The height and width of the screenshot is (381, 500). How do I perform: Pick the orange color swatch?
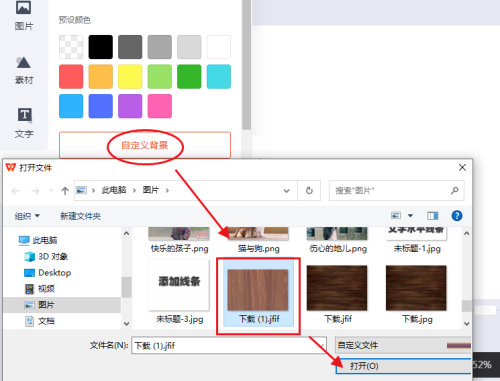[x=101, y=77]
